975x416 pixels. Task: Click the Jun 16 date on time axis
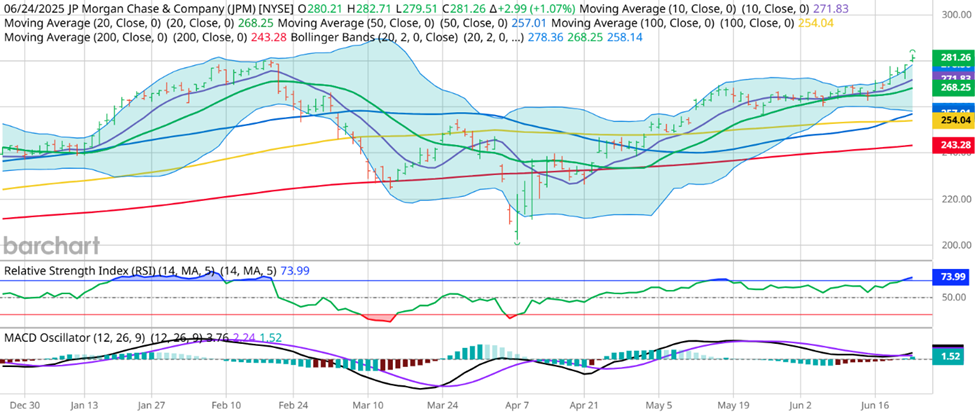click(x=876, y=407)
